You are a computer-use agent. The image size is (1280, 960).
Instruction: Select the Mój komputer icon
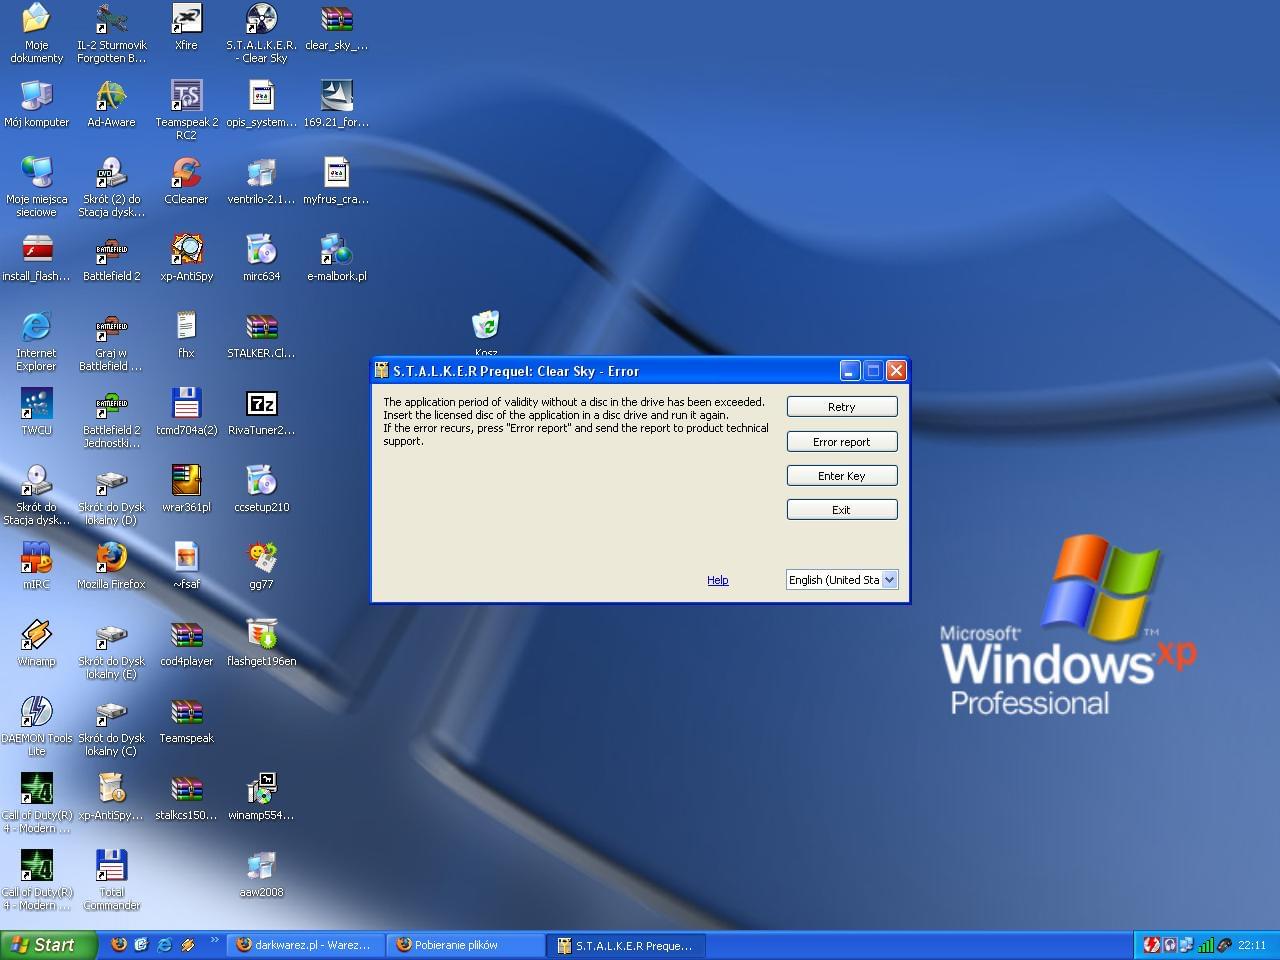click(x=37, y=104)
